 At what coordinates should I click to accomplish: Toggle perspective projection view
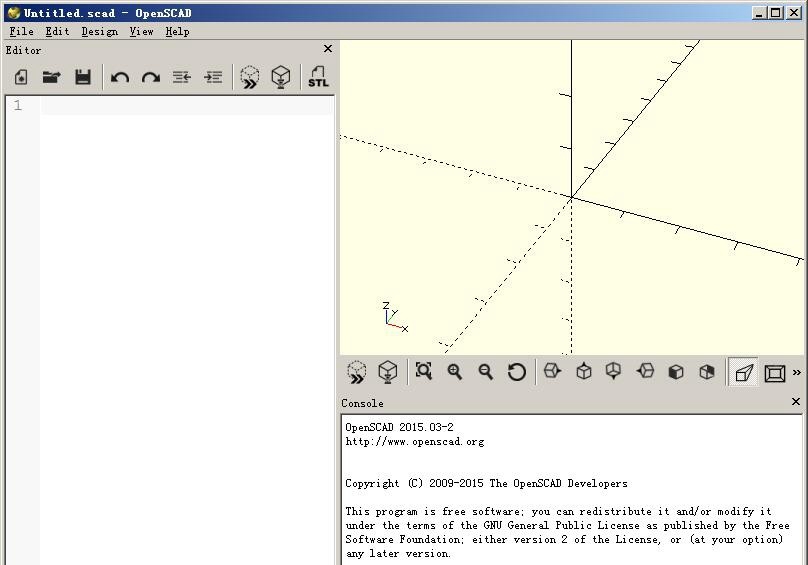tap(744, 372)
